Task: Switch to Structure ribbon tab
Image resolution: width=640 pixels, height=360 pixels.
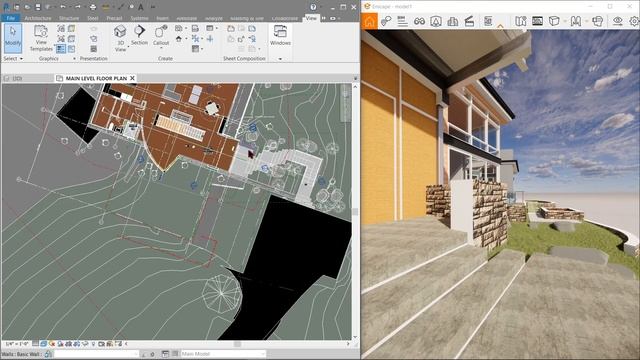Action: [69, 18]
